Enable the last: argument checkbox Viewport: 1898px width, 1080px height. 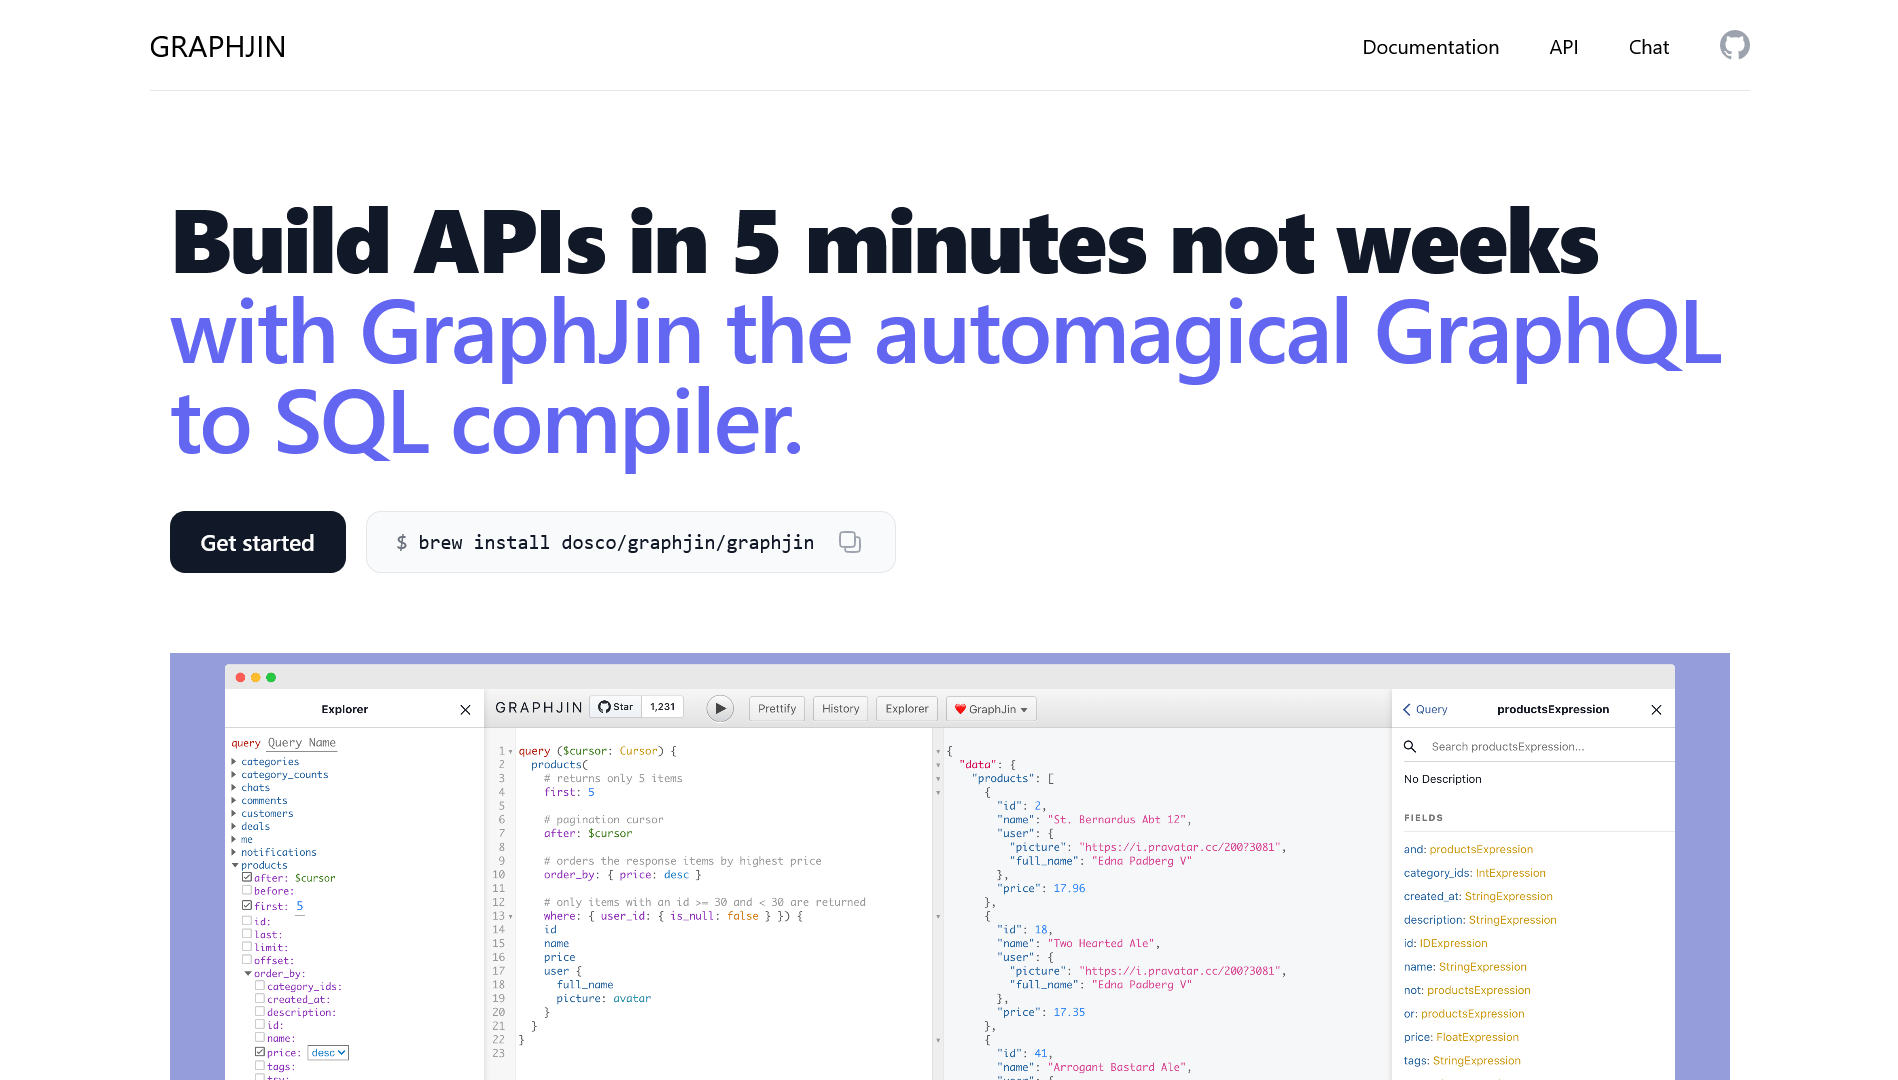coord(247,934)
